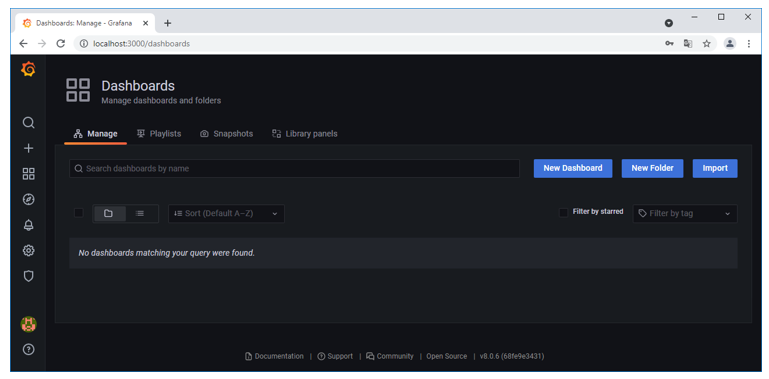Open the Configuration gear icon
The height and width of the screenshot is (379, 769).
tap(28, 251)
